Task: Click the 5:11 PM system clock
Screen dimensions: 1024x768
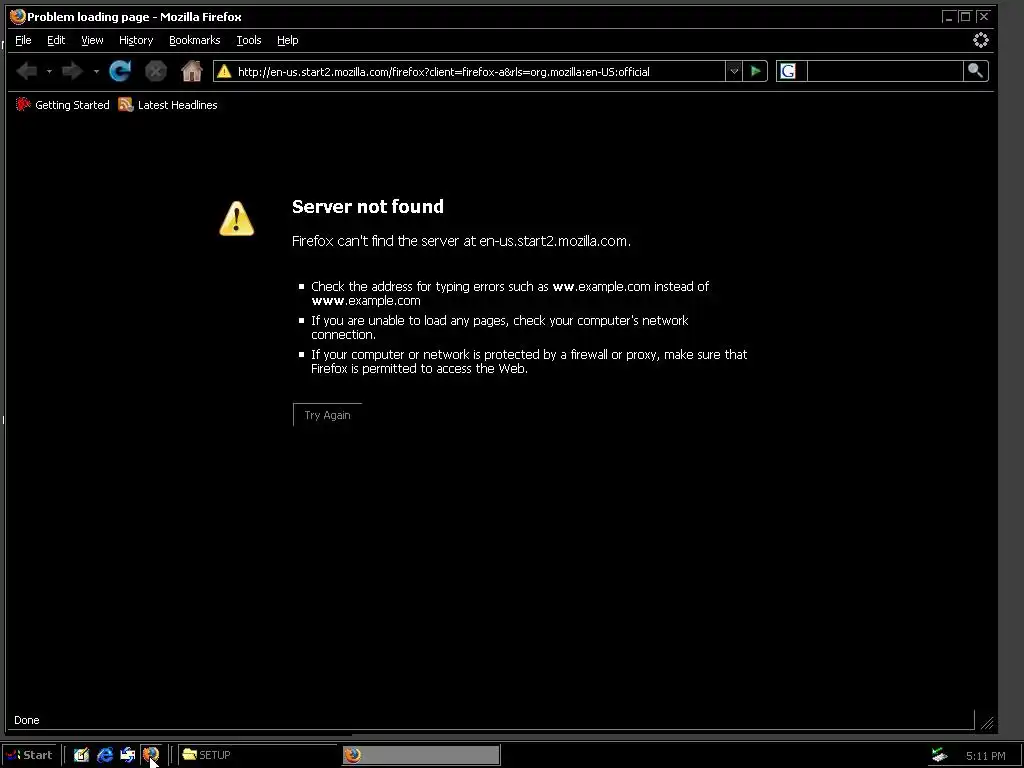Action: click(x=985, y=756)
